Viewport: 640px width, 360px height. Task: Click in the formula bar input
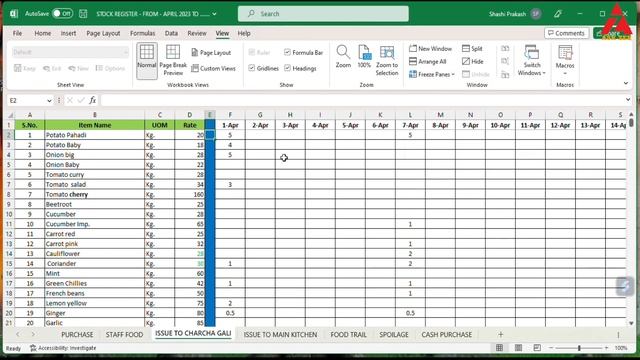coord(361,100)
